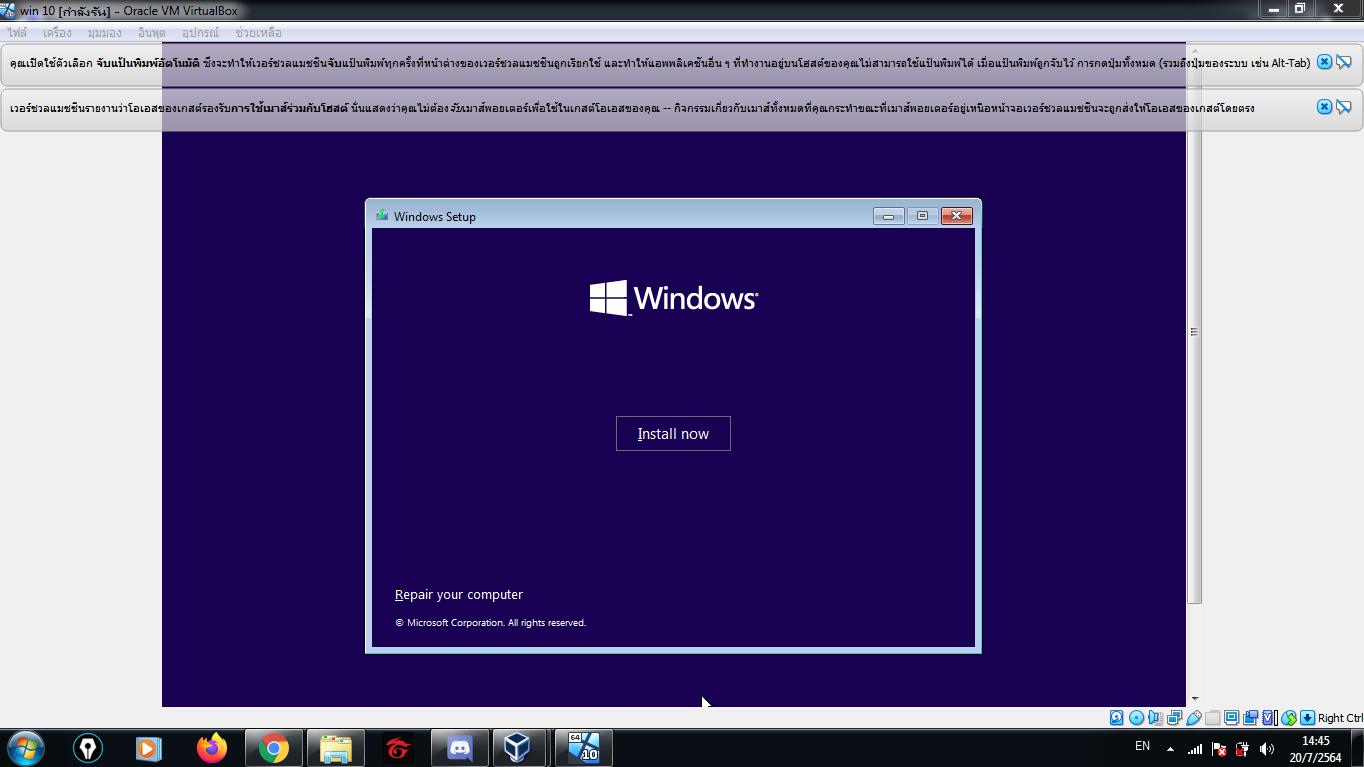Open VirtualBox Manager from the taskbar
Image resolution: width=1364 pixels, height=767 pixels.
point(517,748)
